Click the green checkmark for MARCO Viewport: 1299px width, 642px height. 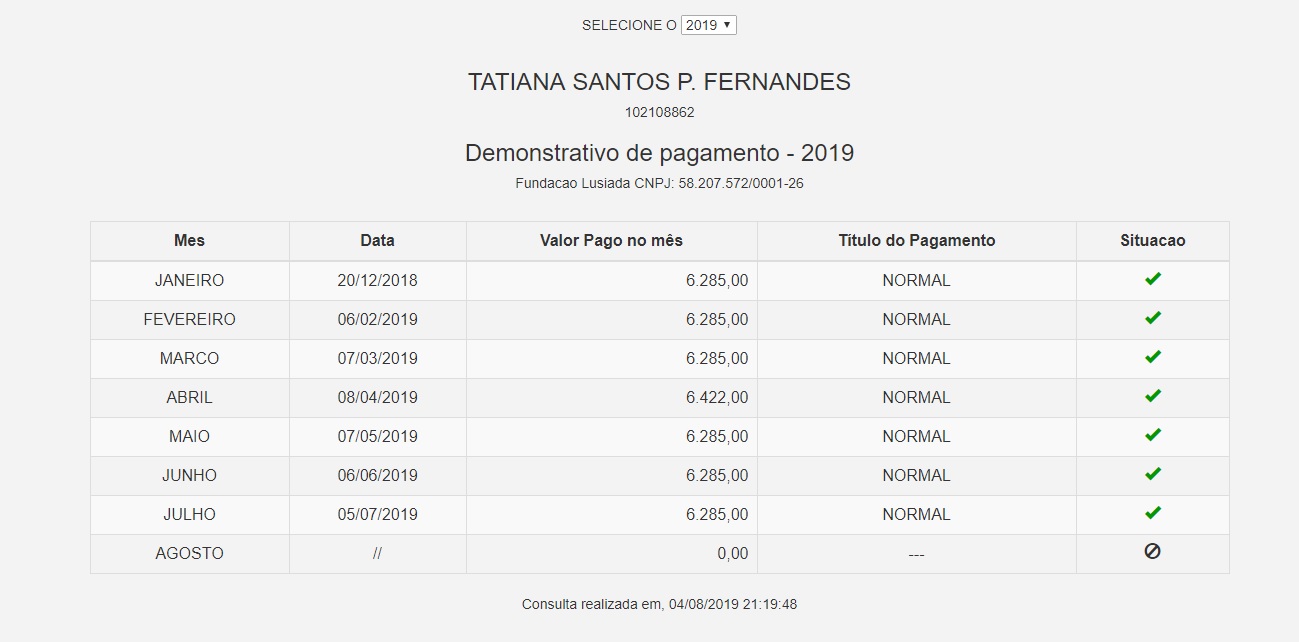pyautogui.click(x=1152, y=357)
